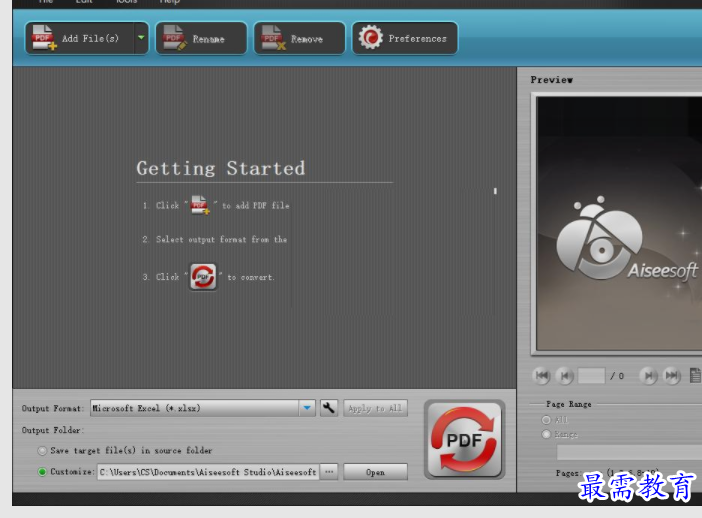Click the Aiseesoft preview image

(619, 223)
